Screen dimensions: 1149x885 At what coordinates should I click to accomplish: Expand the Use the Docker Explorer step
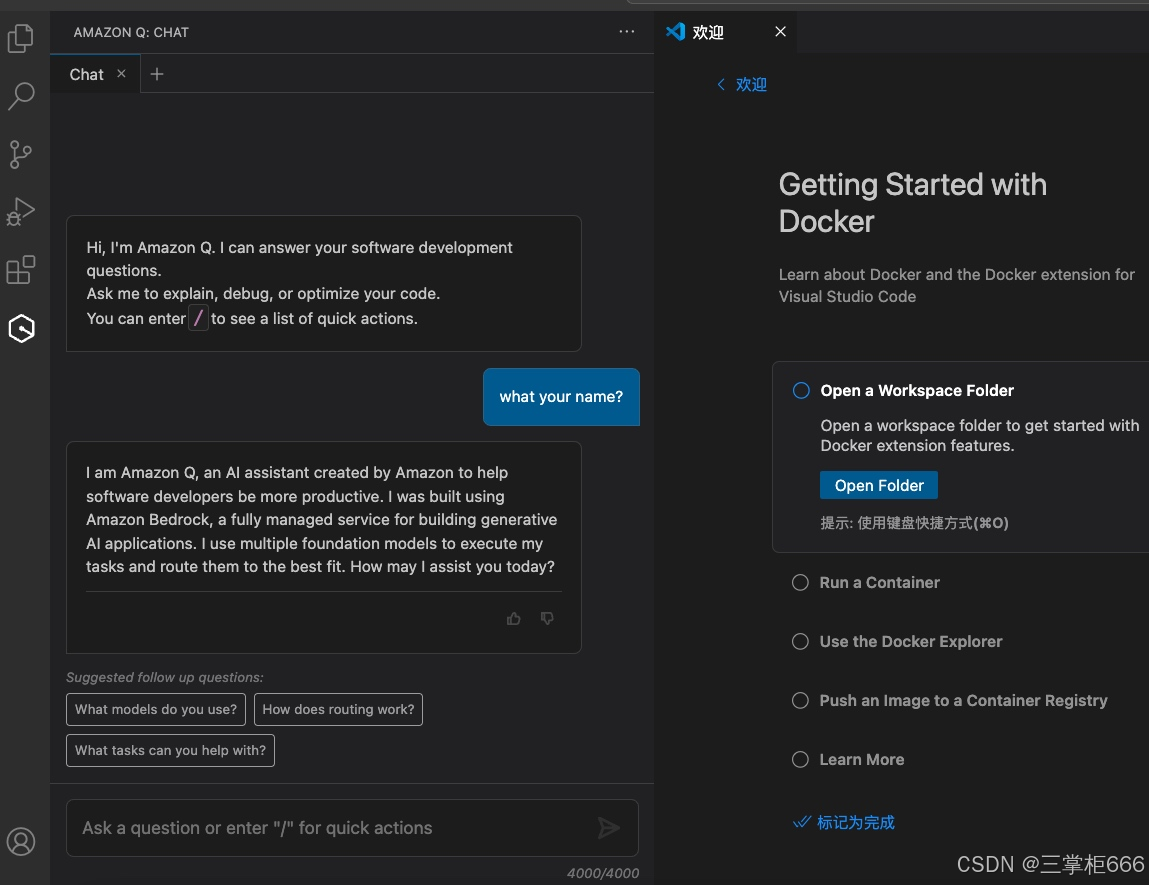pos(911,642)
